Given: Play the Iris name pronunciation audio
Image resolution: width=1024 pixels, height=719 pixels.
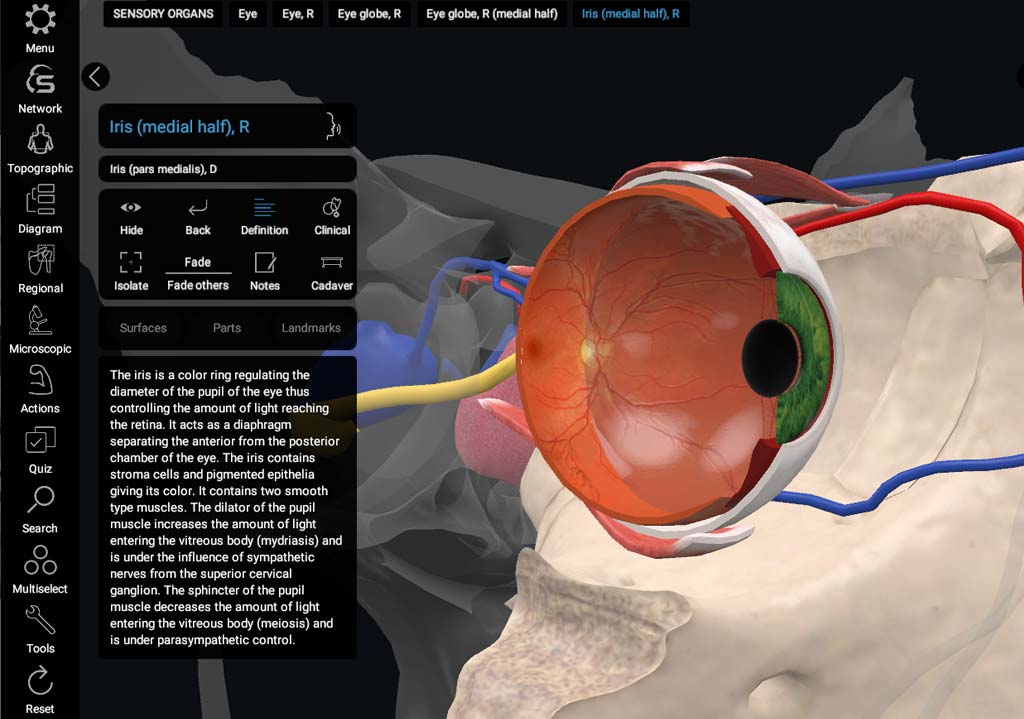Looking at the screenshot, I should point(333,127).
